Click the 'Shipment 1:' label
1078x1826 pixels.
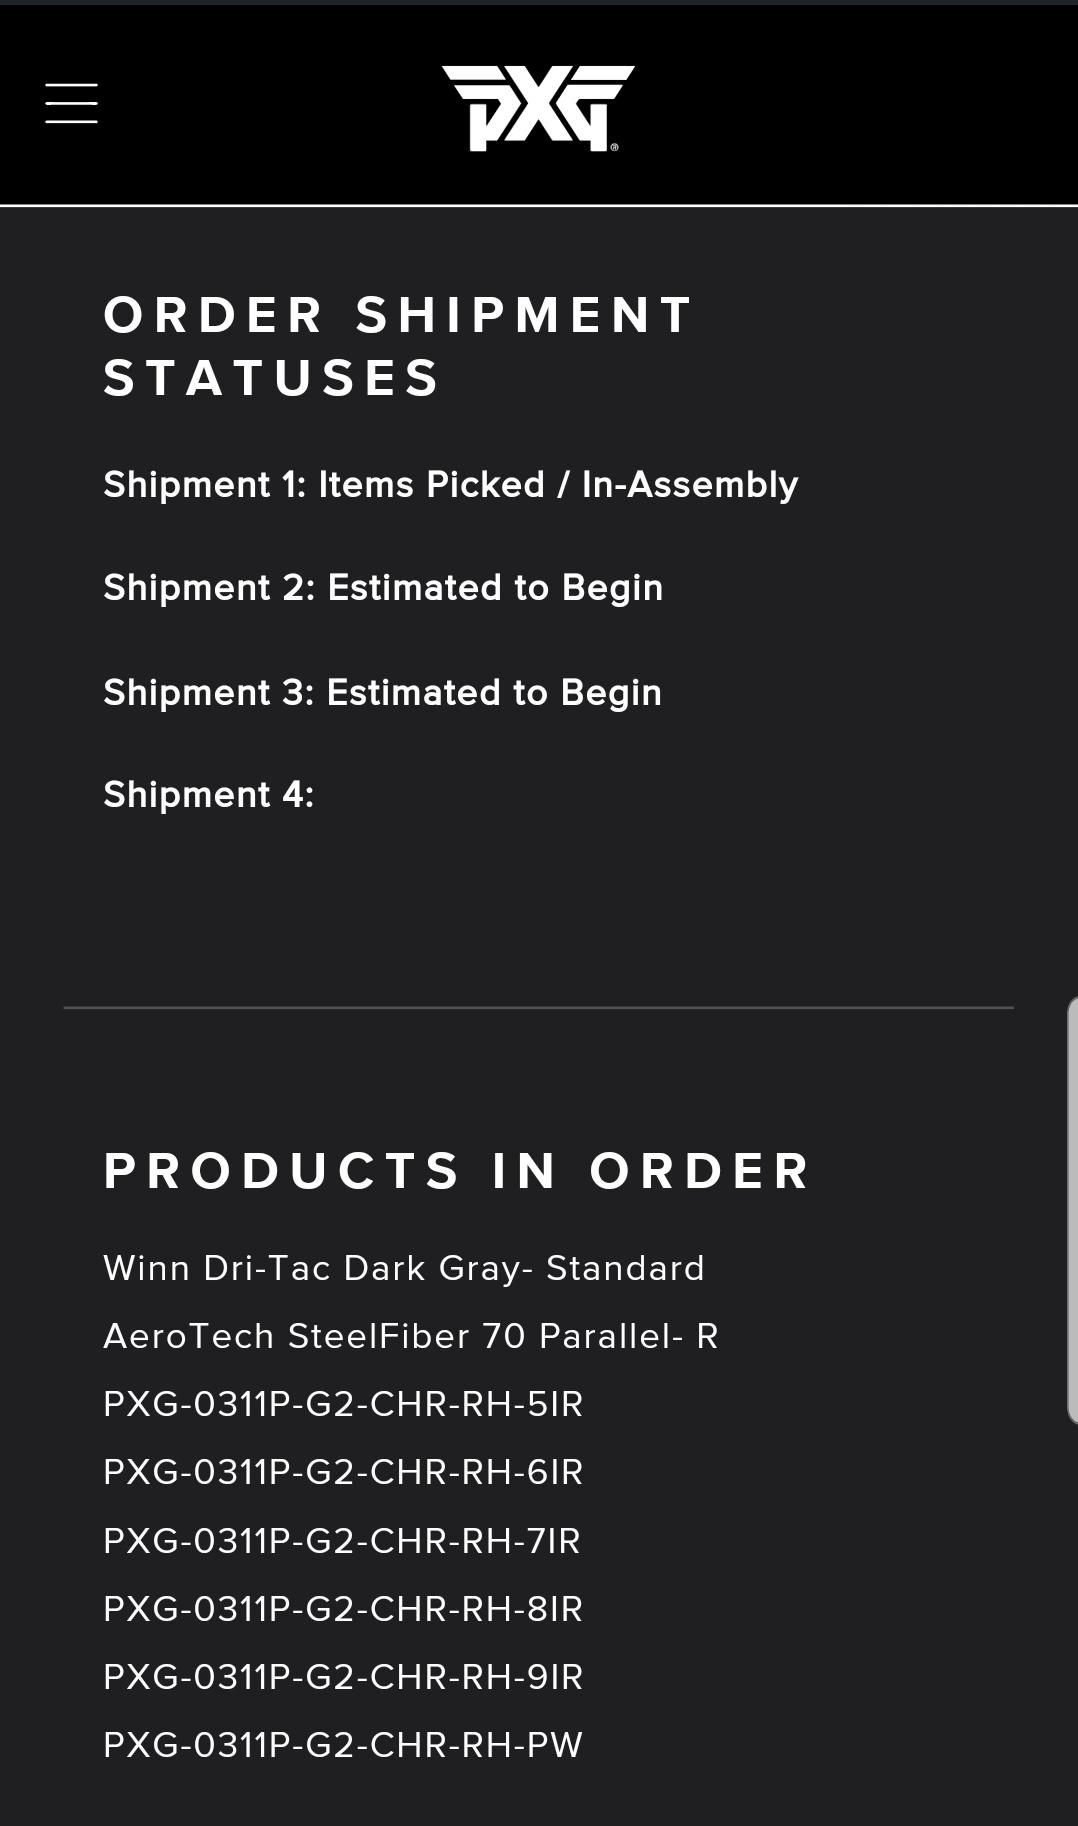point(204,485)
